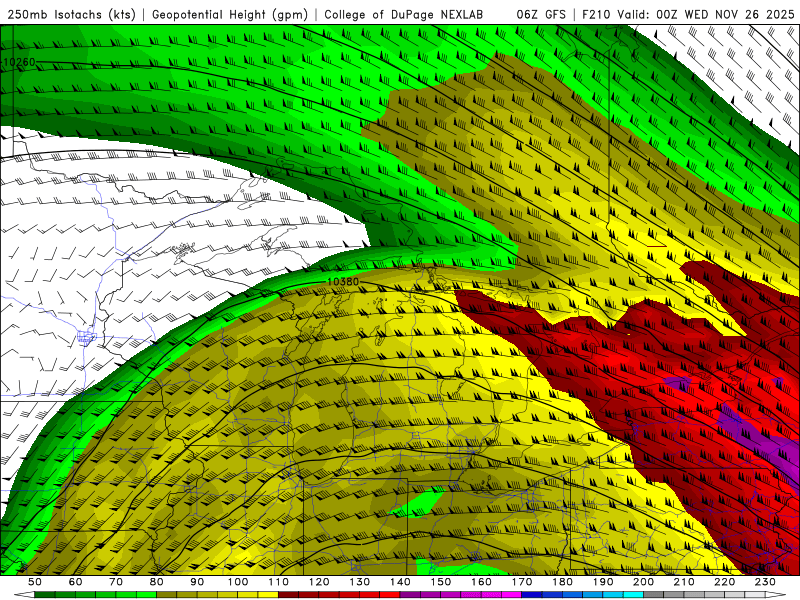This screenshot has height=600, width=800.
Task: Click the 140 knot scale label
Action: tap(400, 582)
